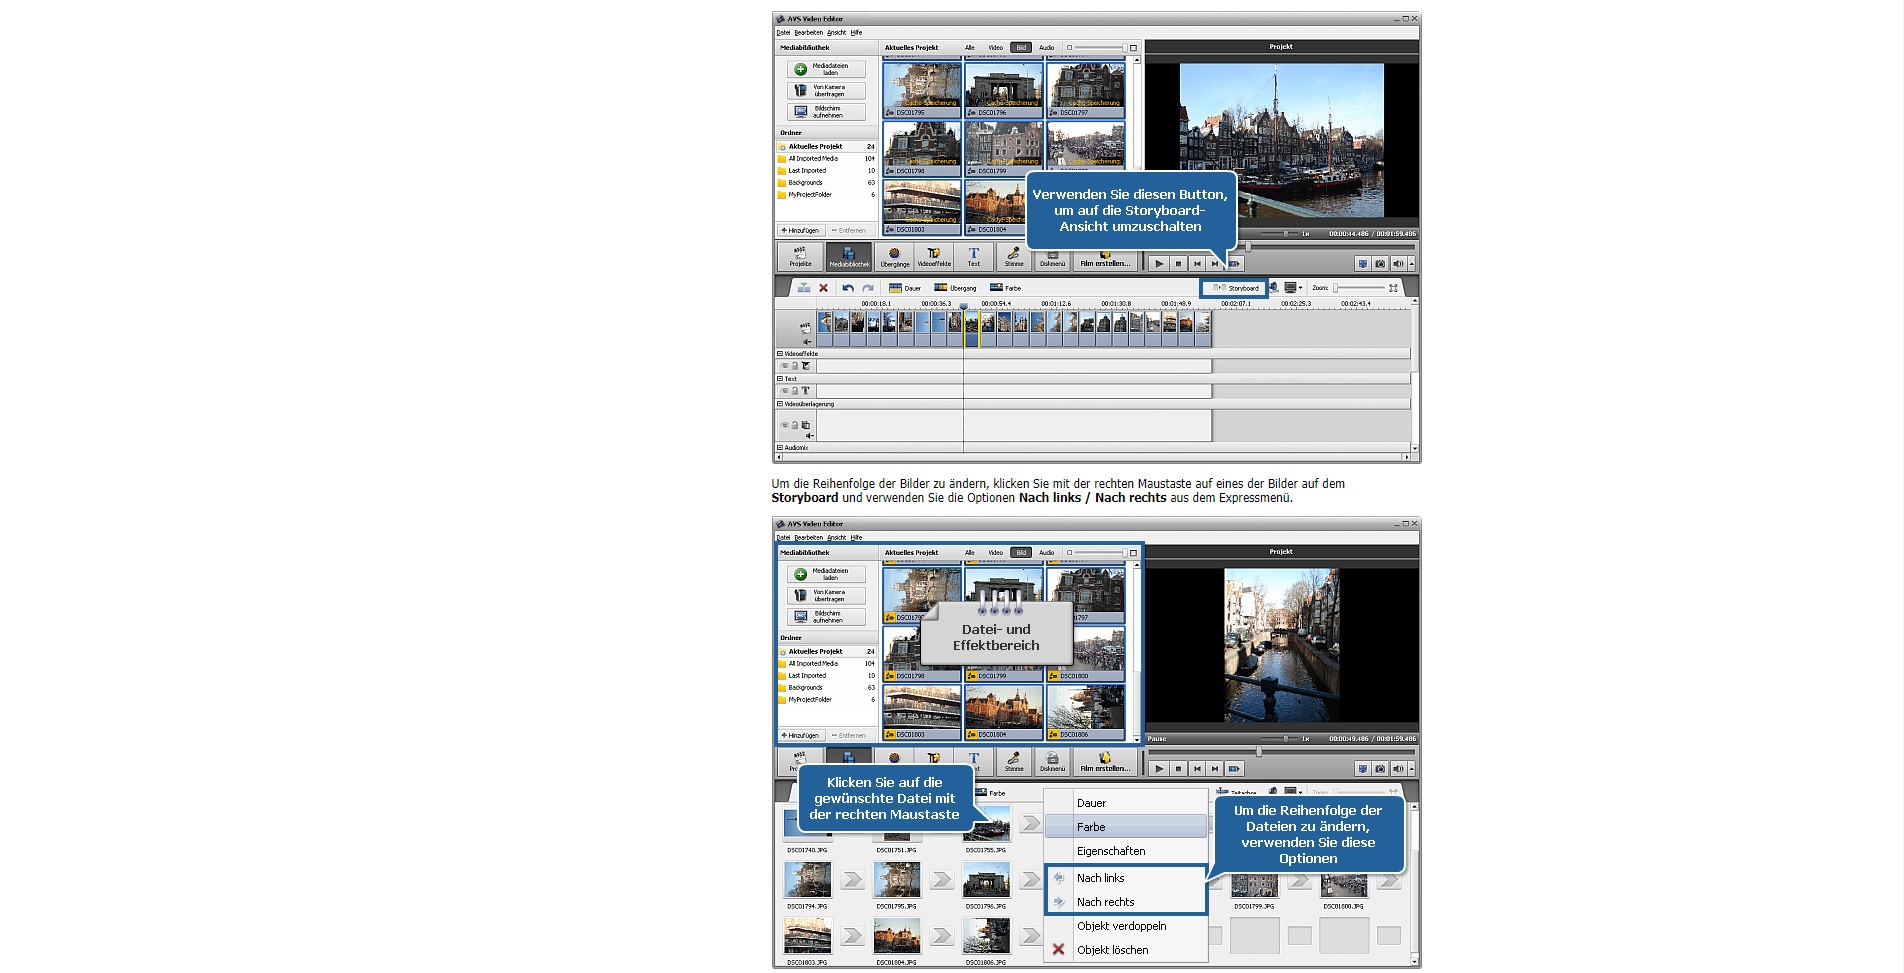Screen dimensions: 1904x973
Task: Open Backgrounds folder in timeline-view window
Action: (x=826, y=183)
